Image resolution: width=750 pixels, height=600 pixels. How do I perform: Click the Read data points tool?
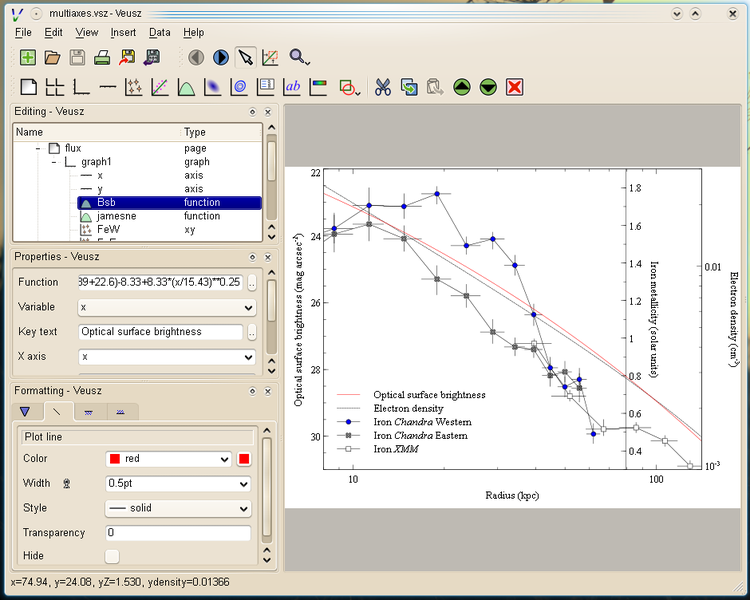pos(271,57)
